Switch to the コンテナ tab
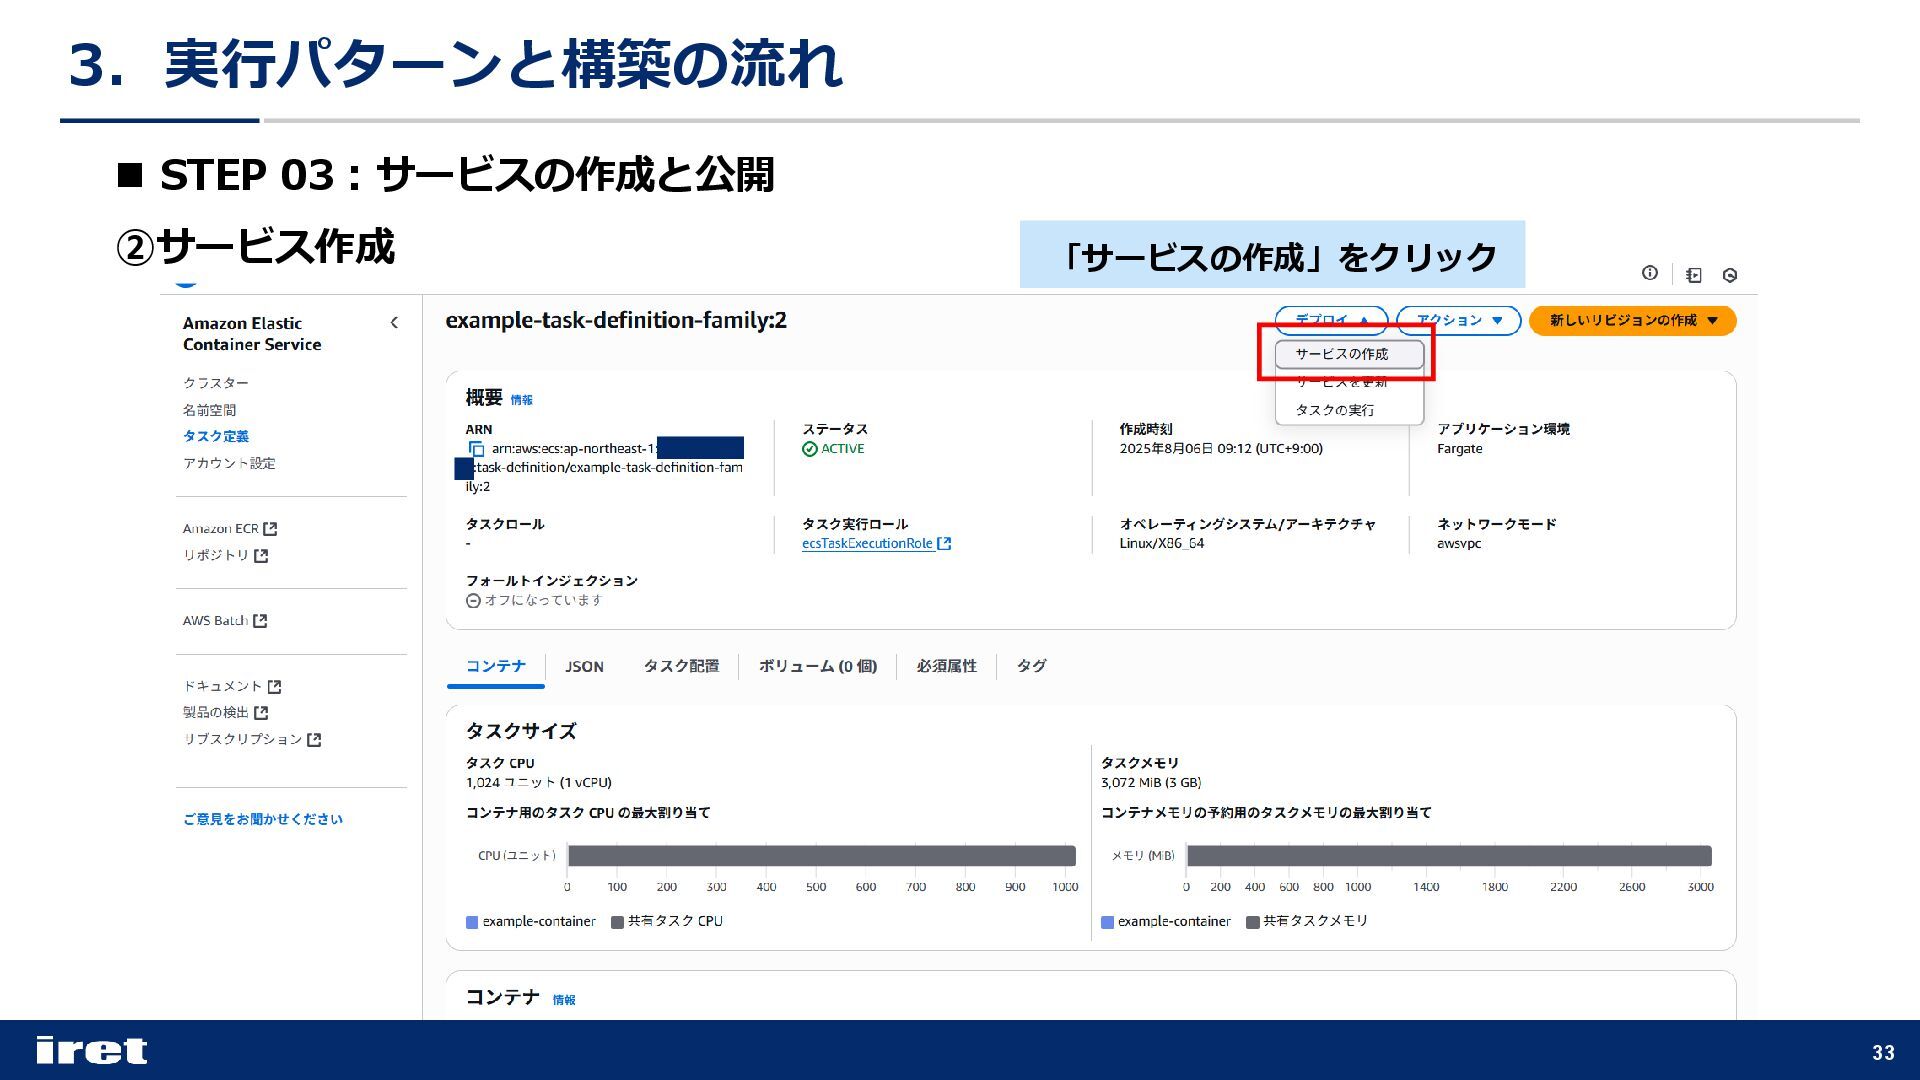This screenshot has width=1920, height=1080. tap(495, 666)
